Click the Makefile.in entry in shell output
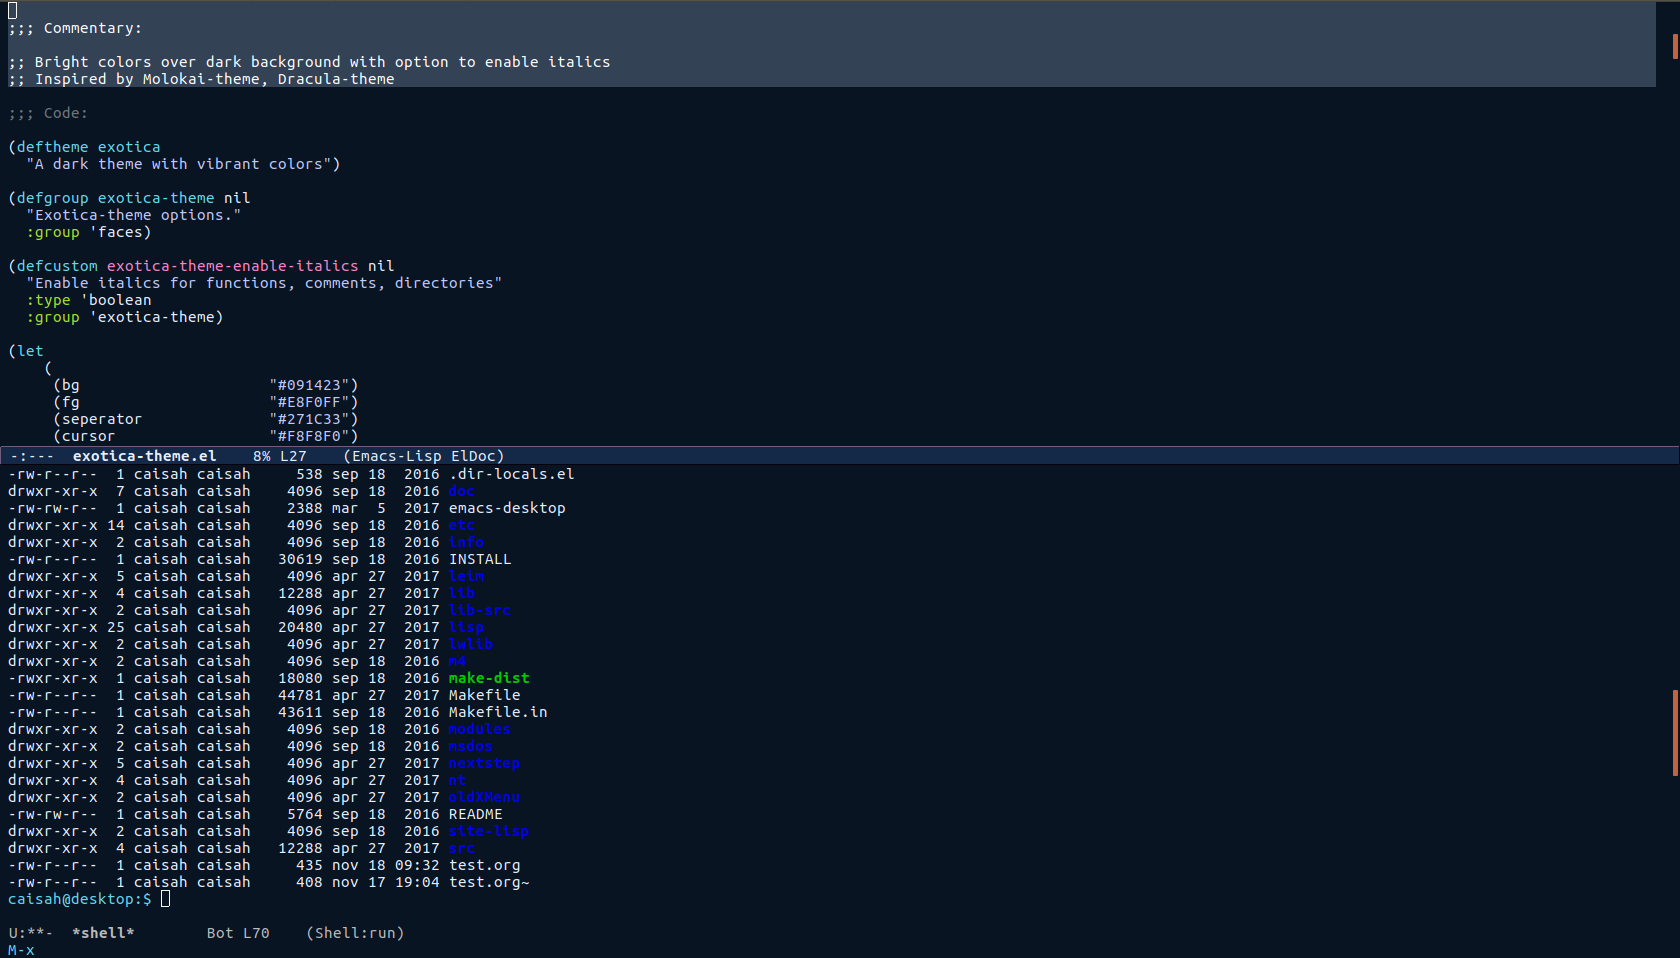Screen dimensions: 1680x958 click(x=498, y=712)
